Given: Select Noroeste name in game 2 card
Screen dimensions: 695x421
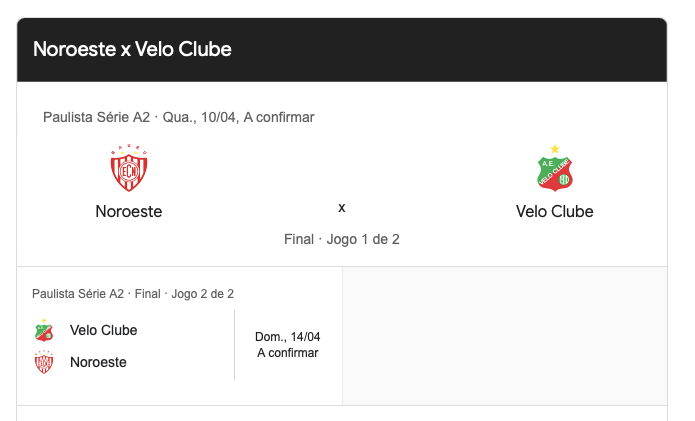Looking at the screenshot, I should [x=98, y=363].
